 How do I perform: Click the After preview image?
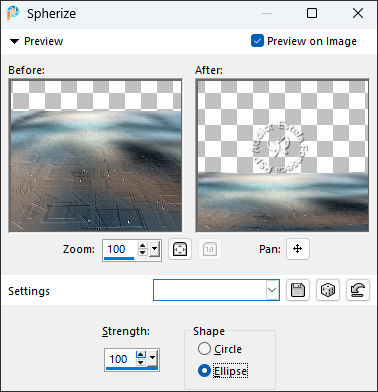pyautogui.click(x=282, y=156)
